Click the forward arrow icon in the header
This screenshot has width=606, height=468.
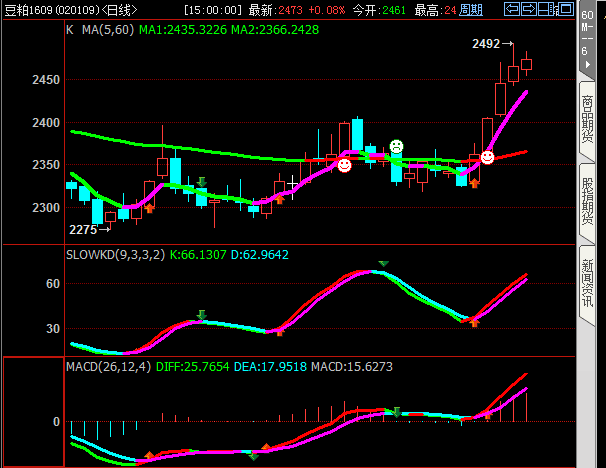tap(528, 9)
